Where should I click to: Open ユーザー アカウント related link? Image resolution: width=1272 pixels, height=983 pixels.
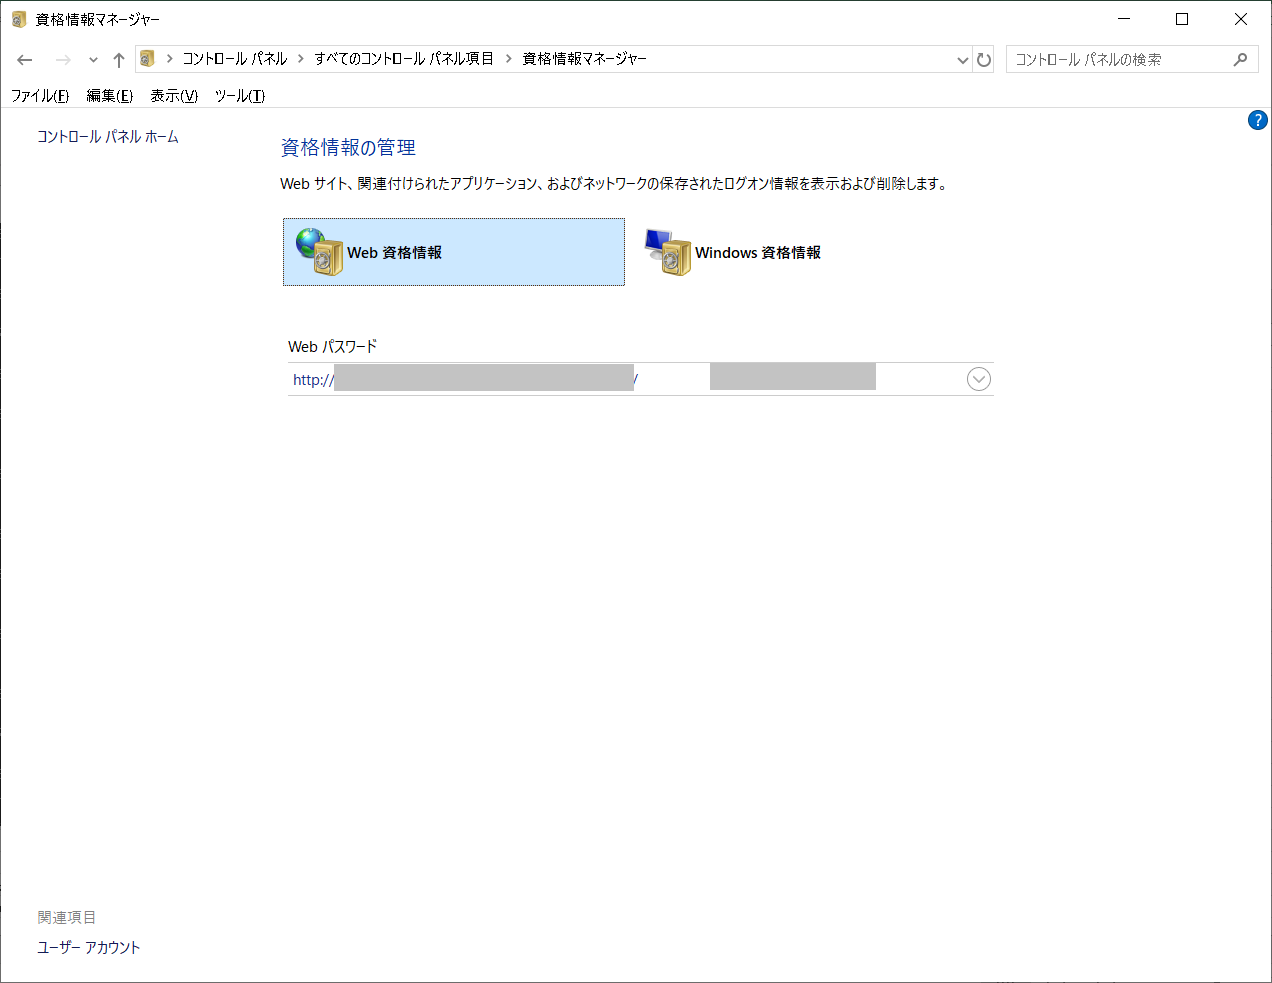89,948
